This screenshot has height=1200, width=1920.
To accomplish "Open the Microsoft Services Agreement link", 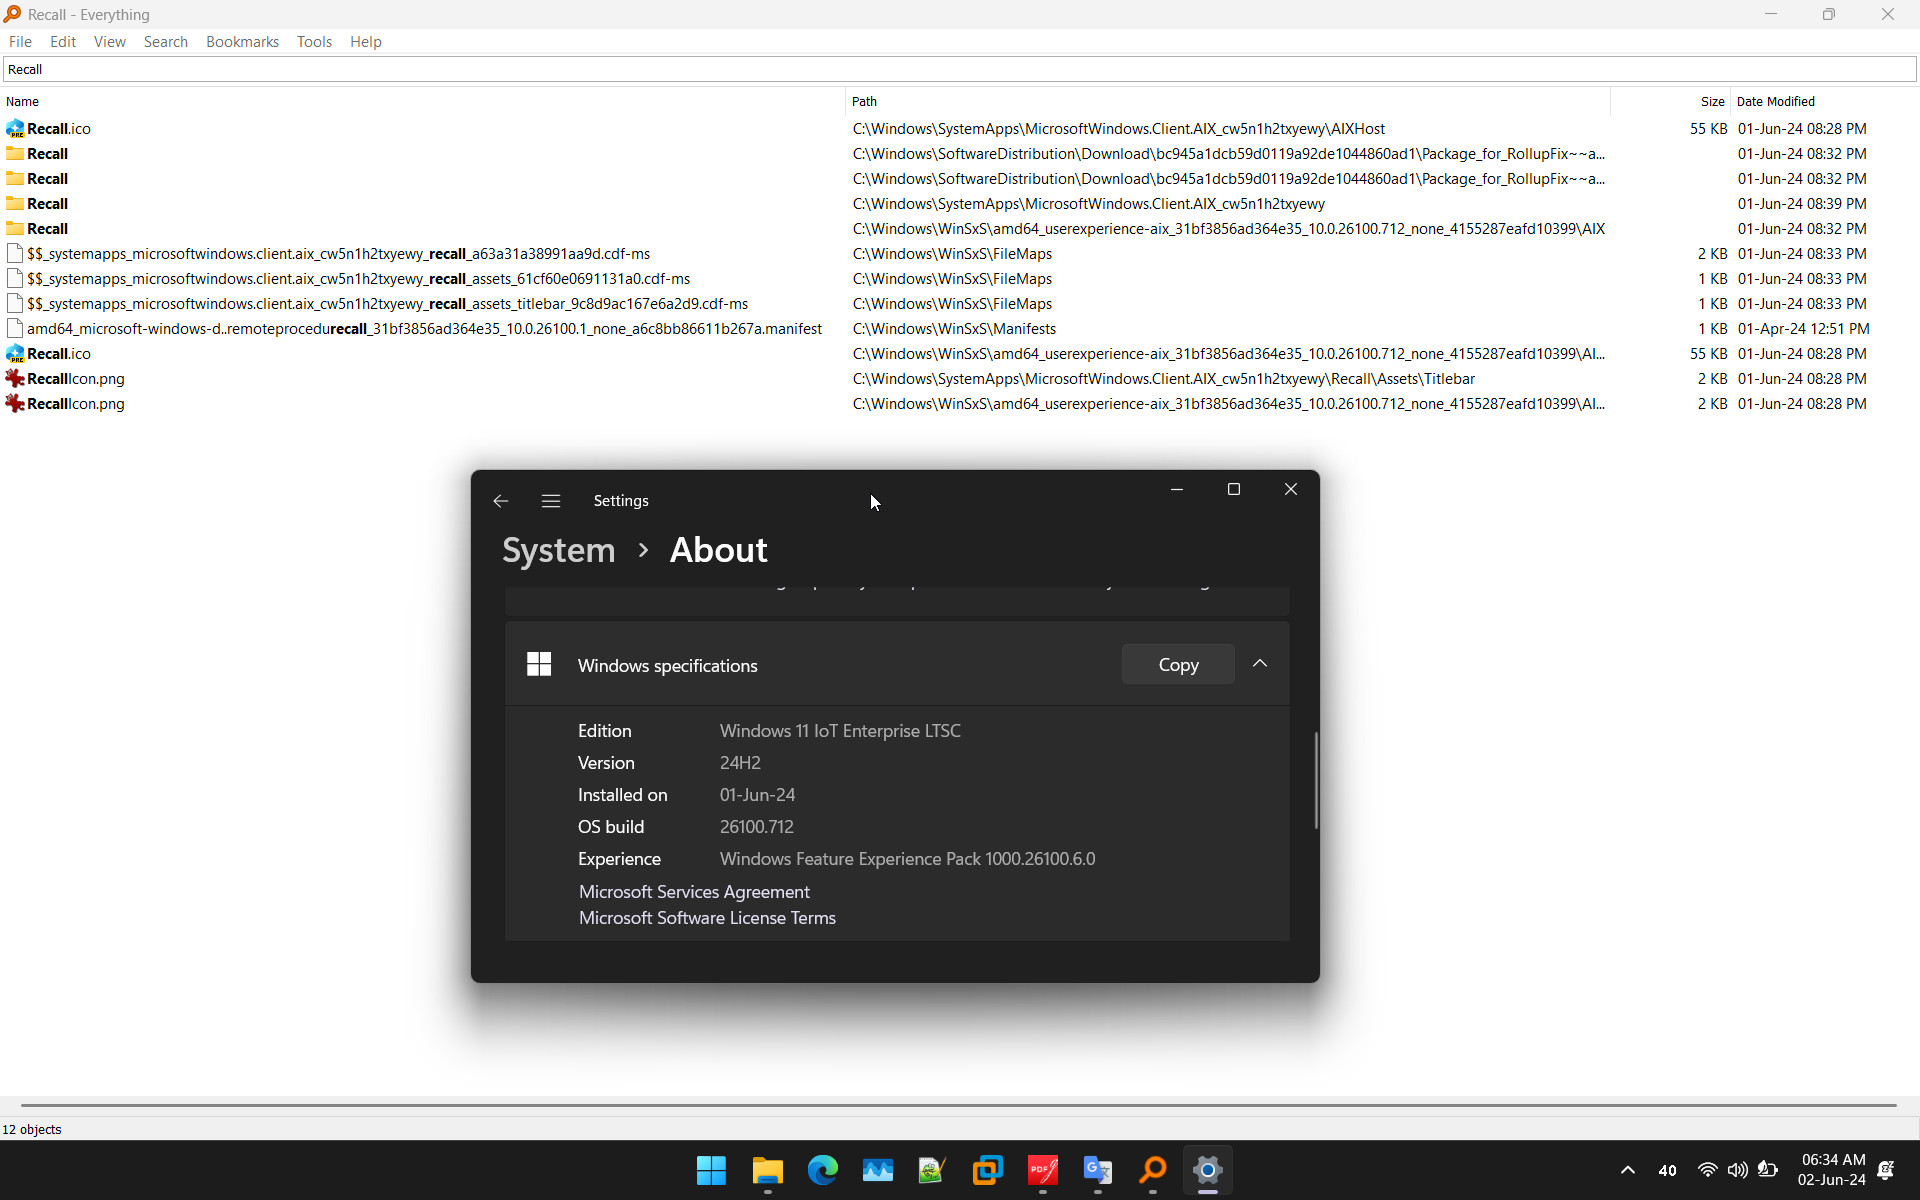I will coord(694,892).
